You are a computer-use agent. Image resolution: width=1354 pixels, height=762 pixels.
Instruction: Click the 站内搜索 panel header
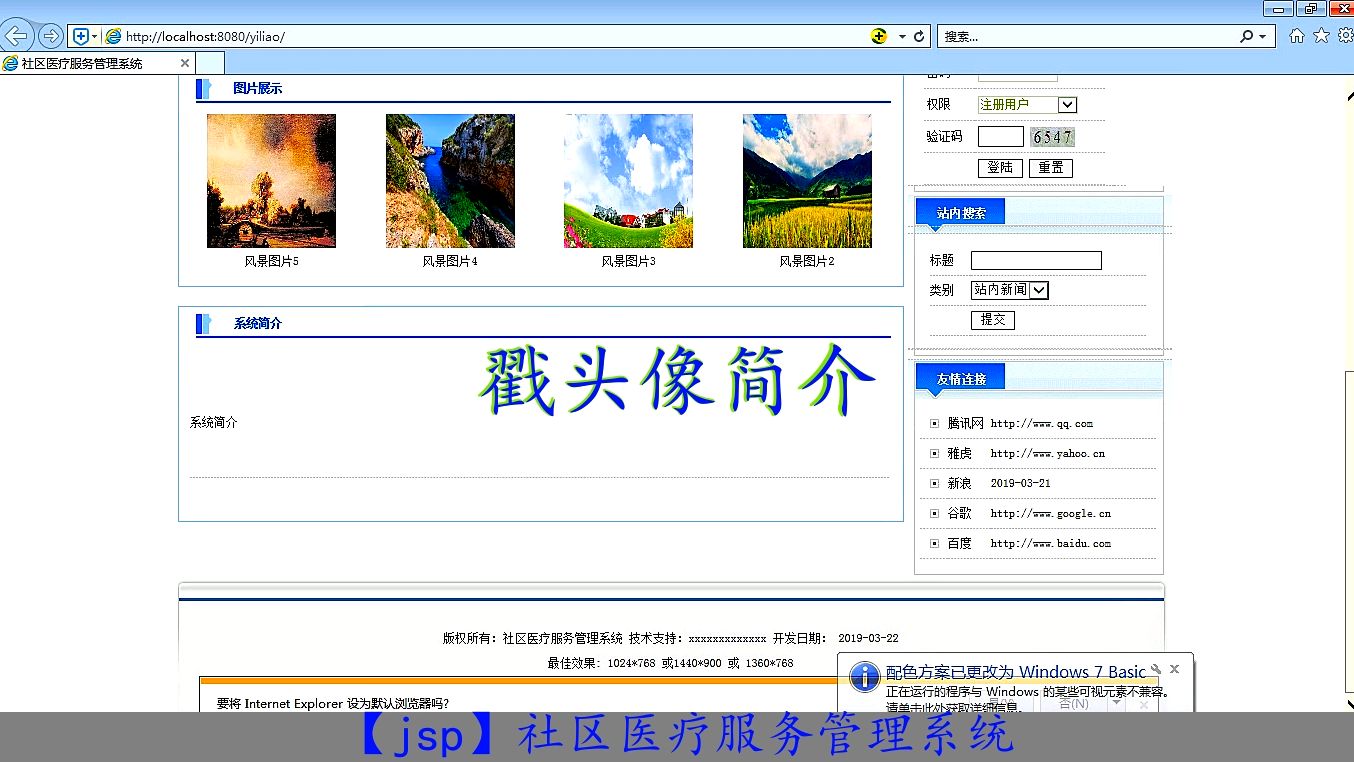tap(961, 214)
